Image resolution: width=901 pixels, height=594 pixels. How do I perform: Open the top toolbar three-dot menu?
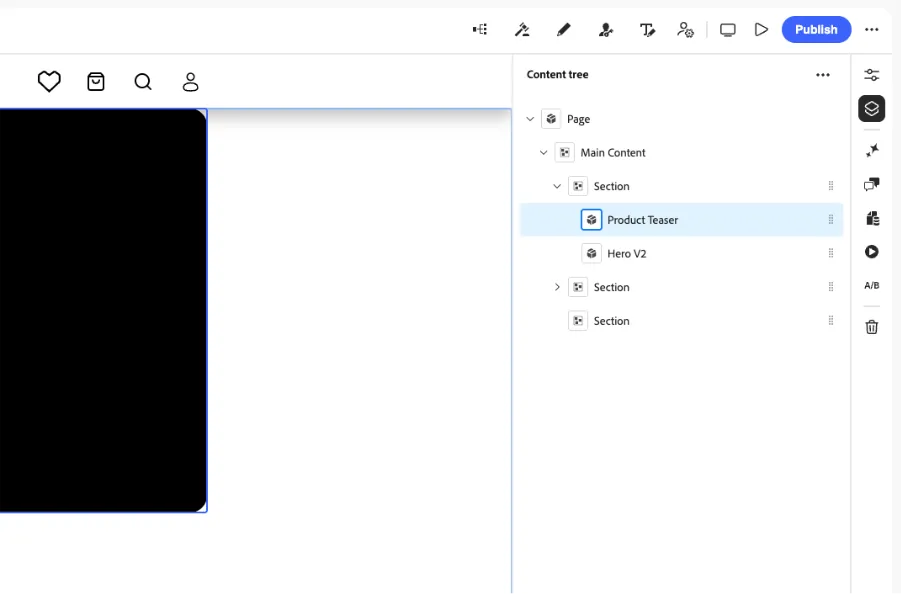(x=872, y=29)
